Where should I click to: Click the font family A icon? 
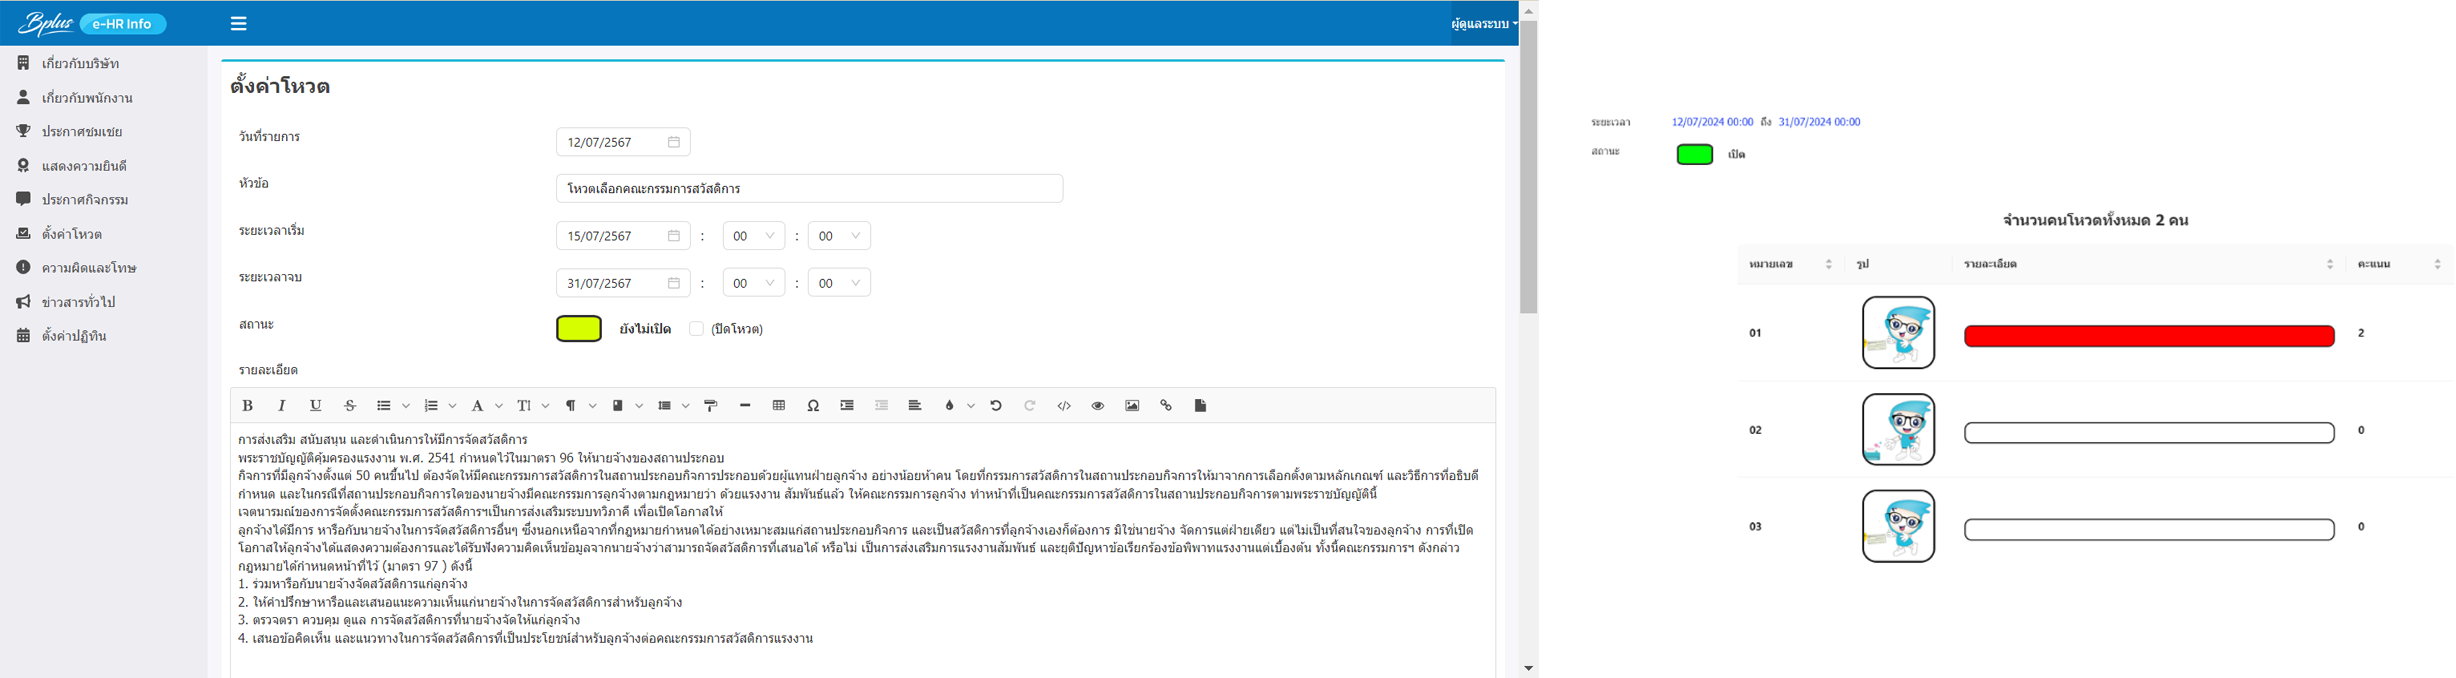pos(477,405)
